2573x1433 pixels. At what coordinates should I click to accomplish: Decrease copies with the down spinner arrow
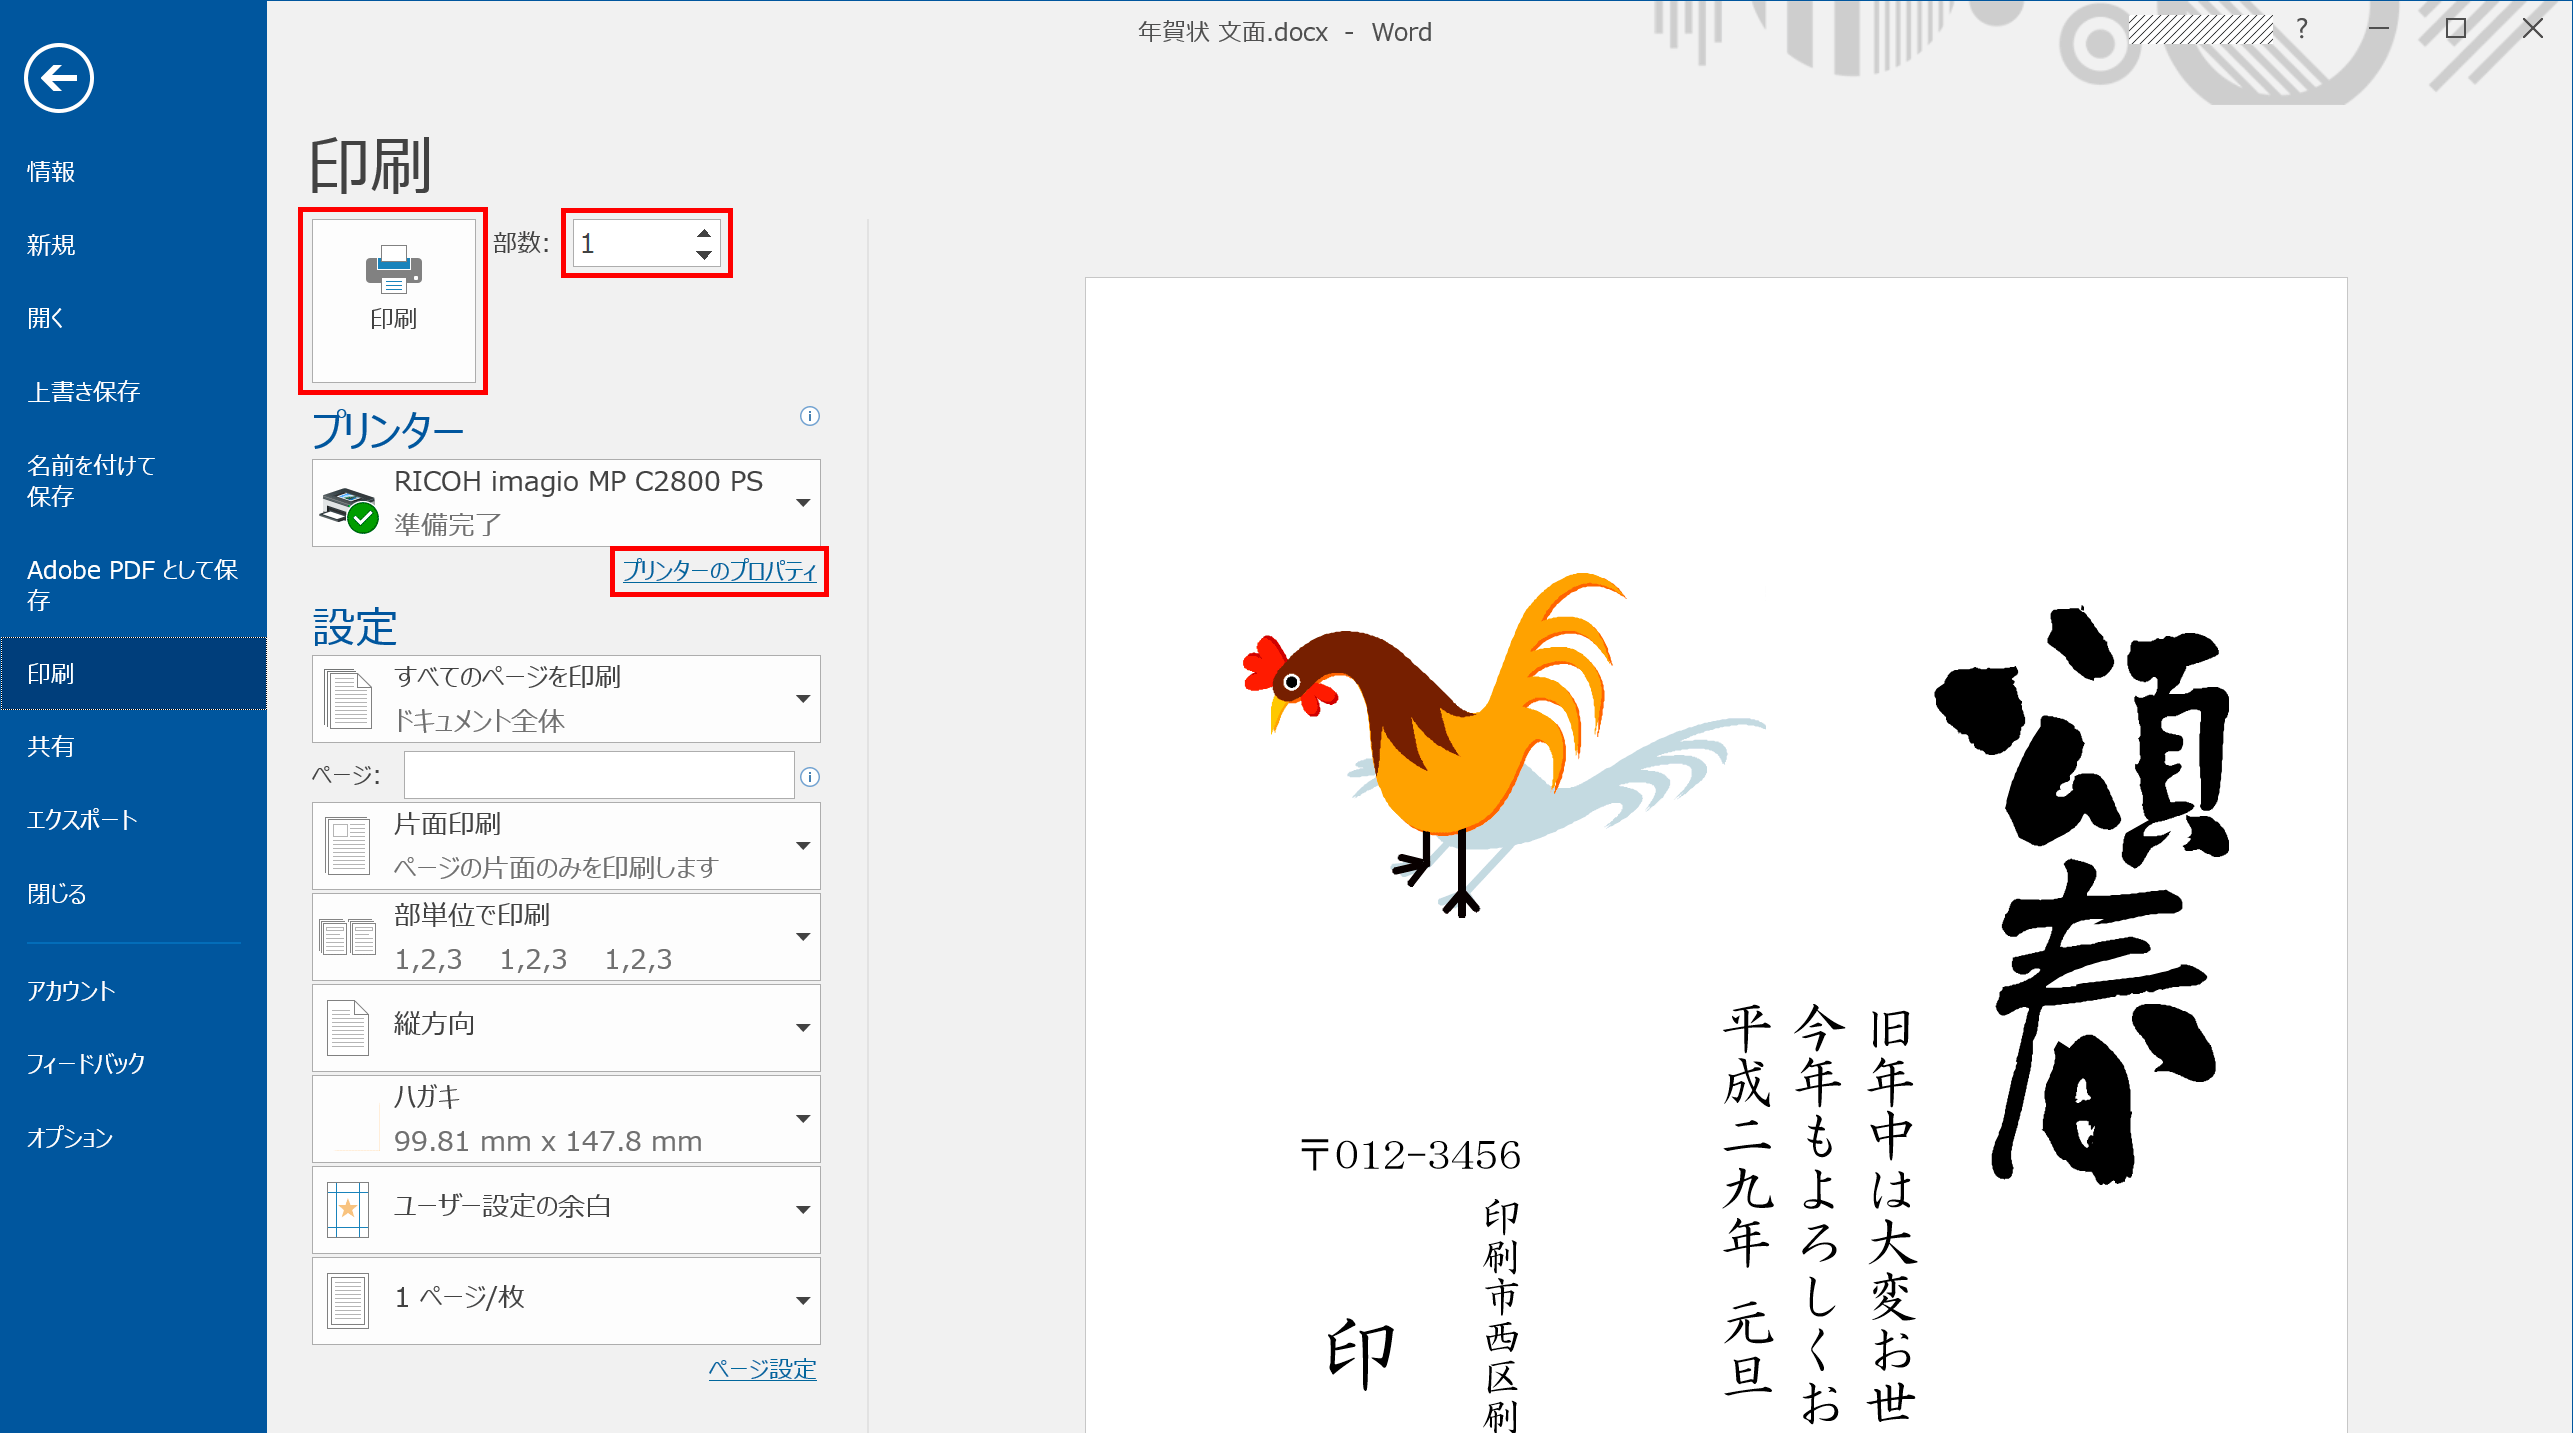pyautogui.click(x=704, y=255)
